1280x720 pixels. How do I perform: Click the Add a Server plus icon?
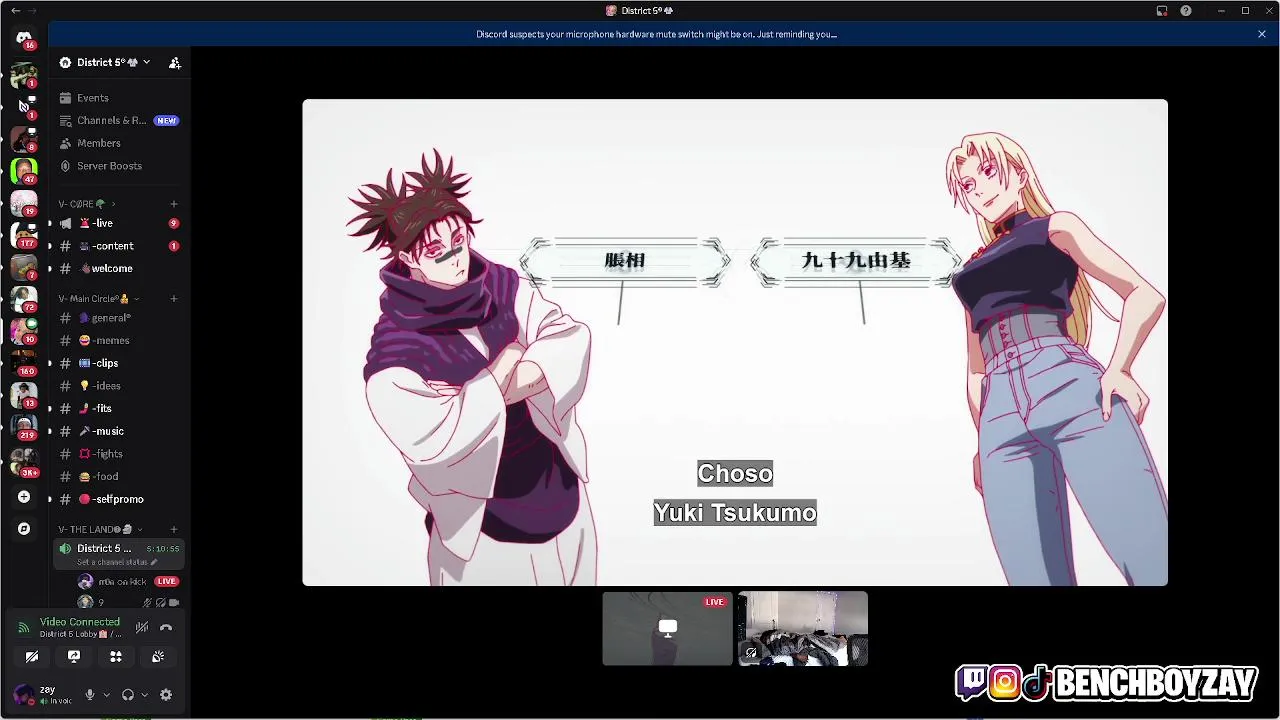[24, 497]
